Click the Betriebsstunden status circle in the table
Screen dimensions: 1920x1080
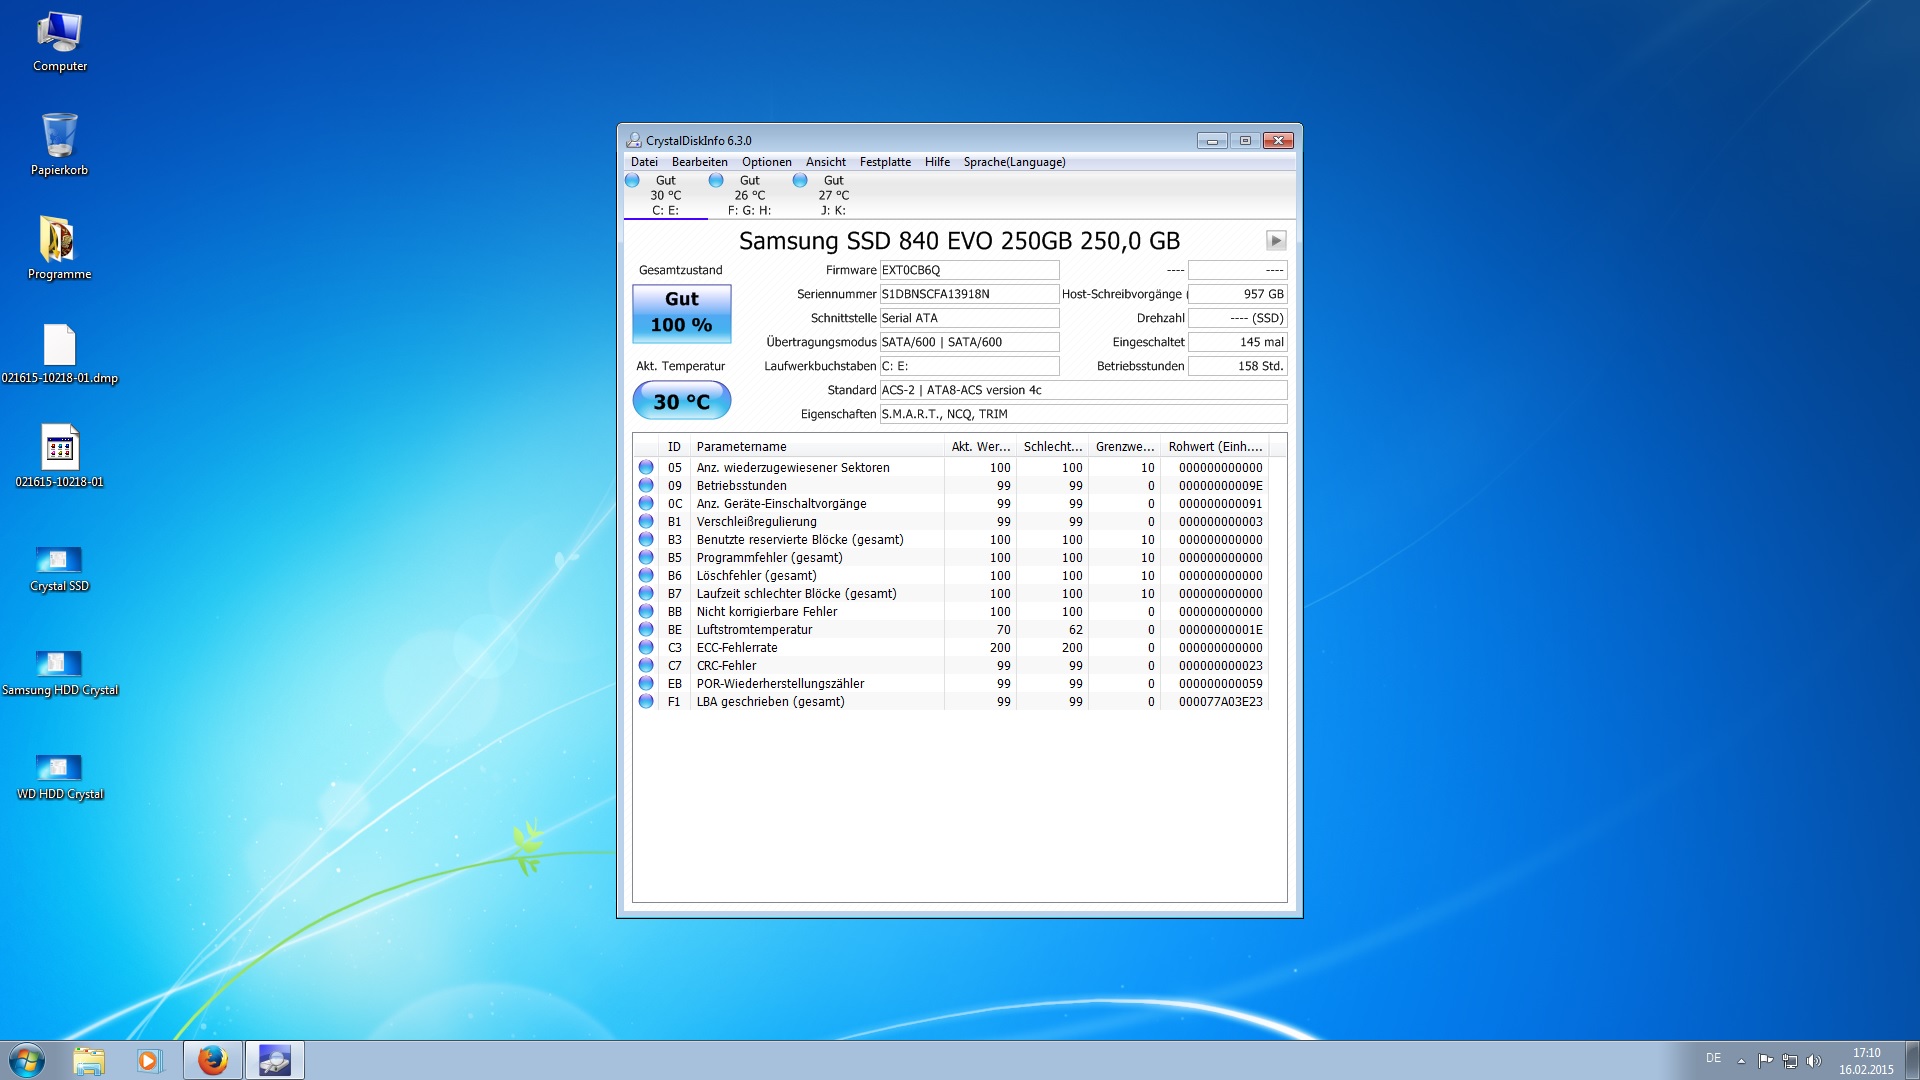coord(646,486)
